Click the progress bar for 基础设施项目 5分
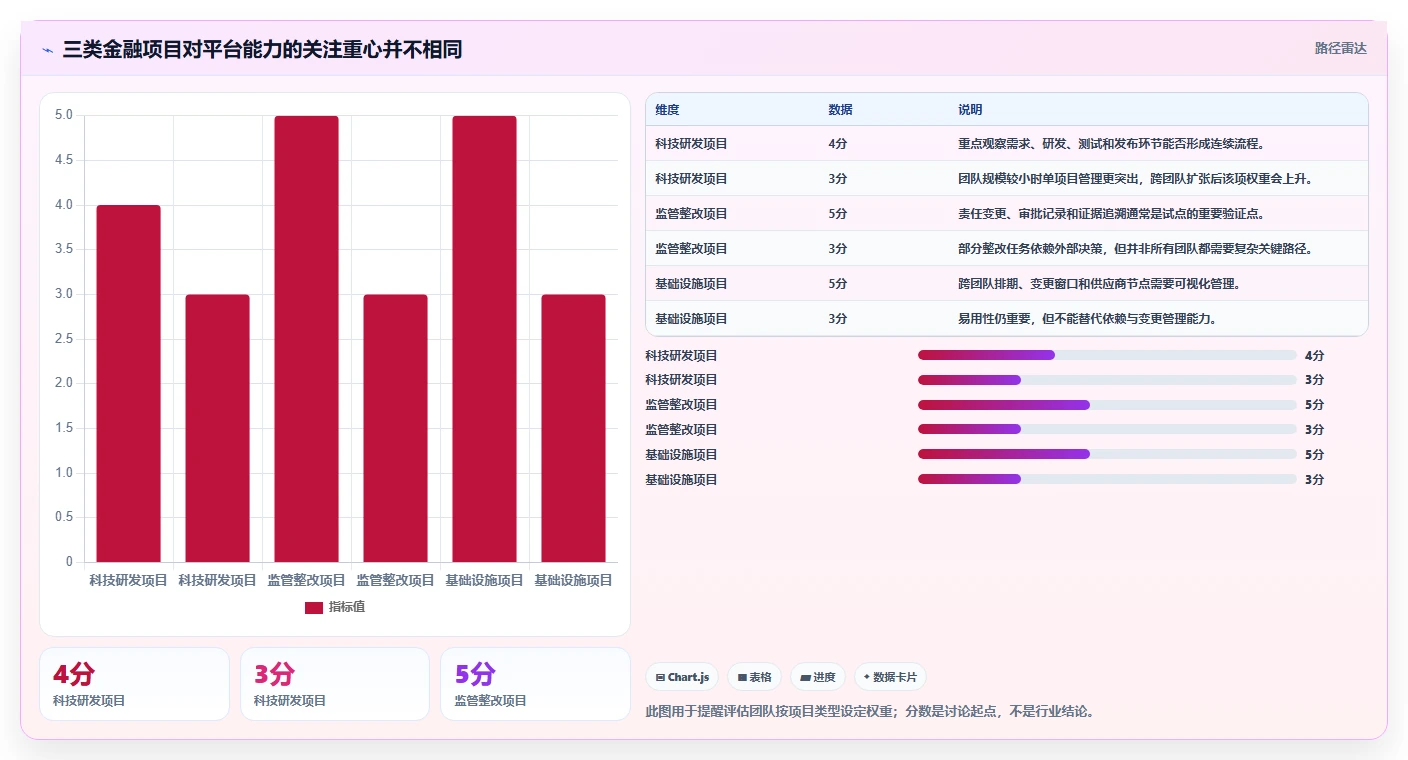 (1107, 455)
